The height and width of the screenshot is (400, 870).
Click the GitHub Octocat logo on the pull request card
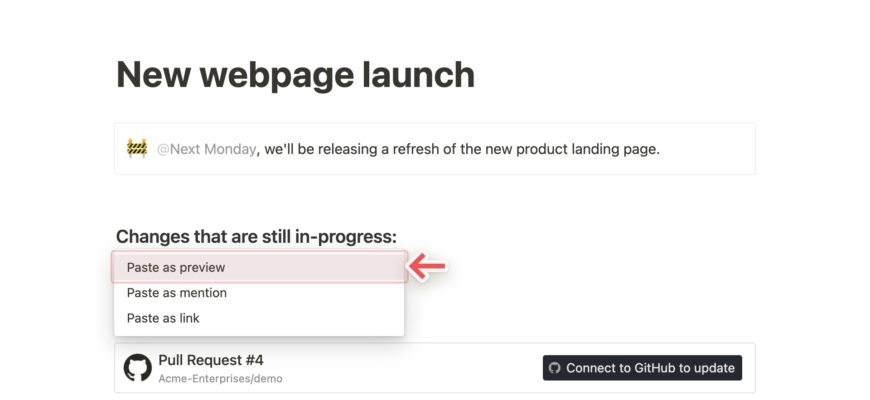[138, 368]
